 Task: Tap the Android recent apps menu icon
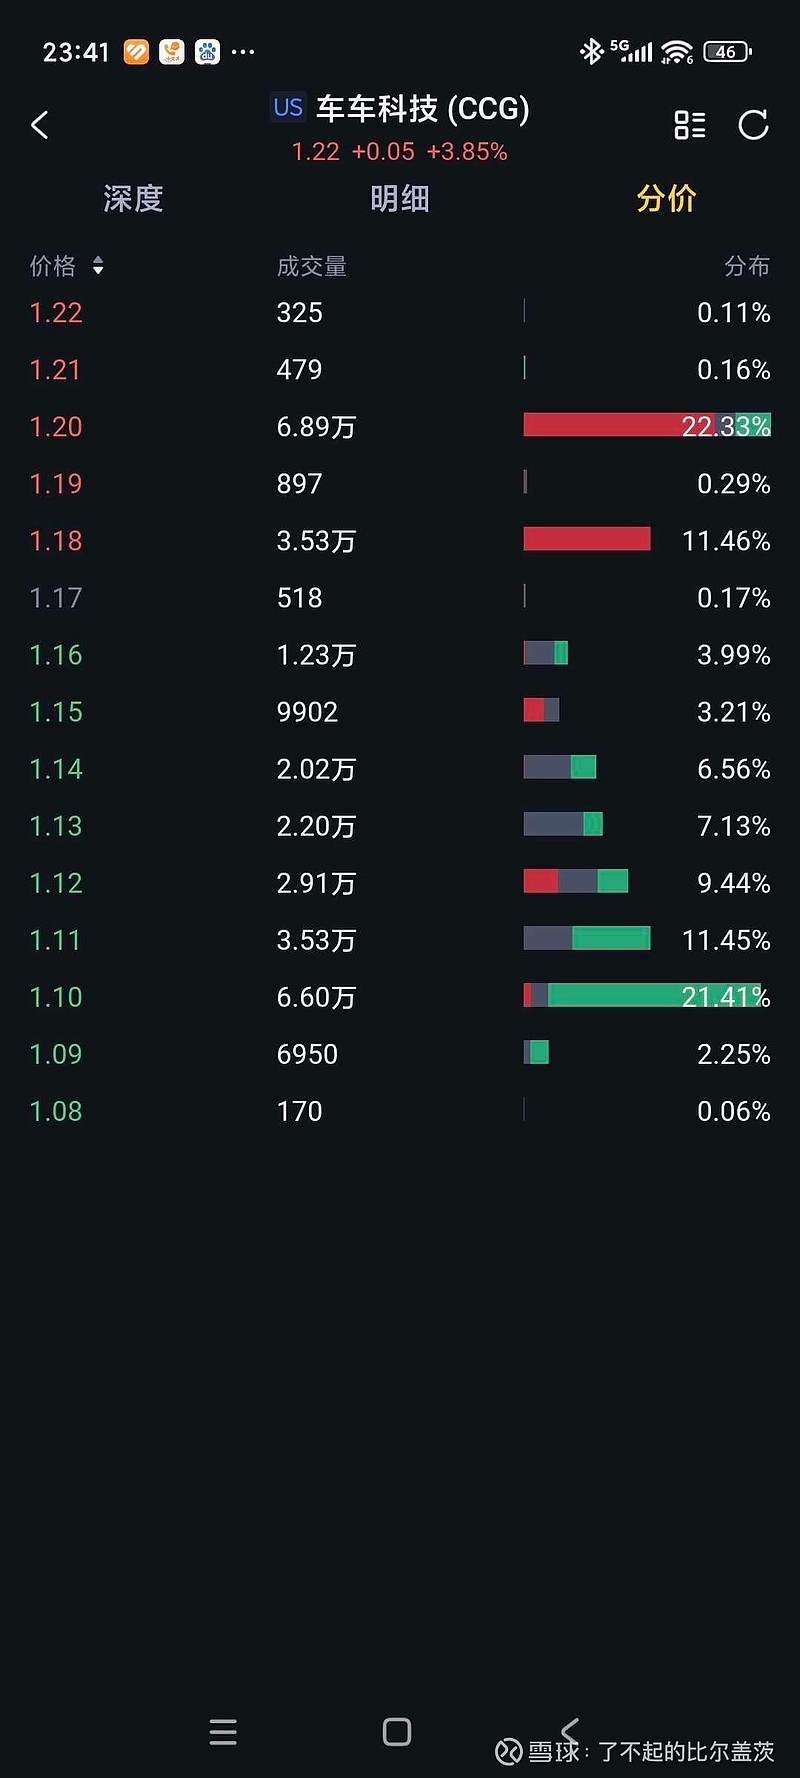coord(223,1732)
